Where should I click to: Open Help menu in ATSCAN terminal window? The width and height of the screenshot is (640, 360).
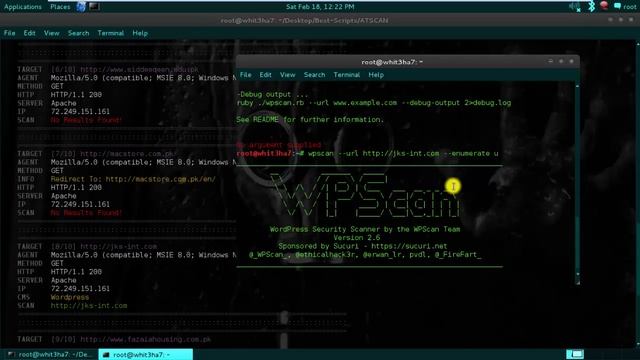click(140, 33)
